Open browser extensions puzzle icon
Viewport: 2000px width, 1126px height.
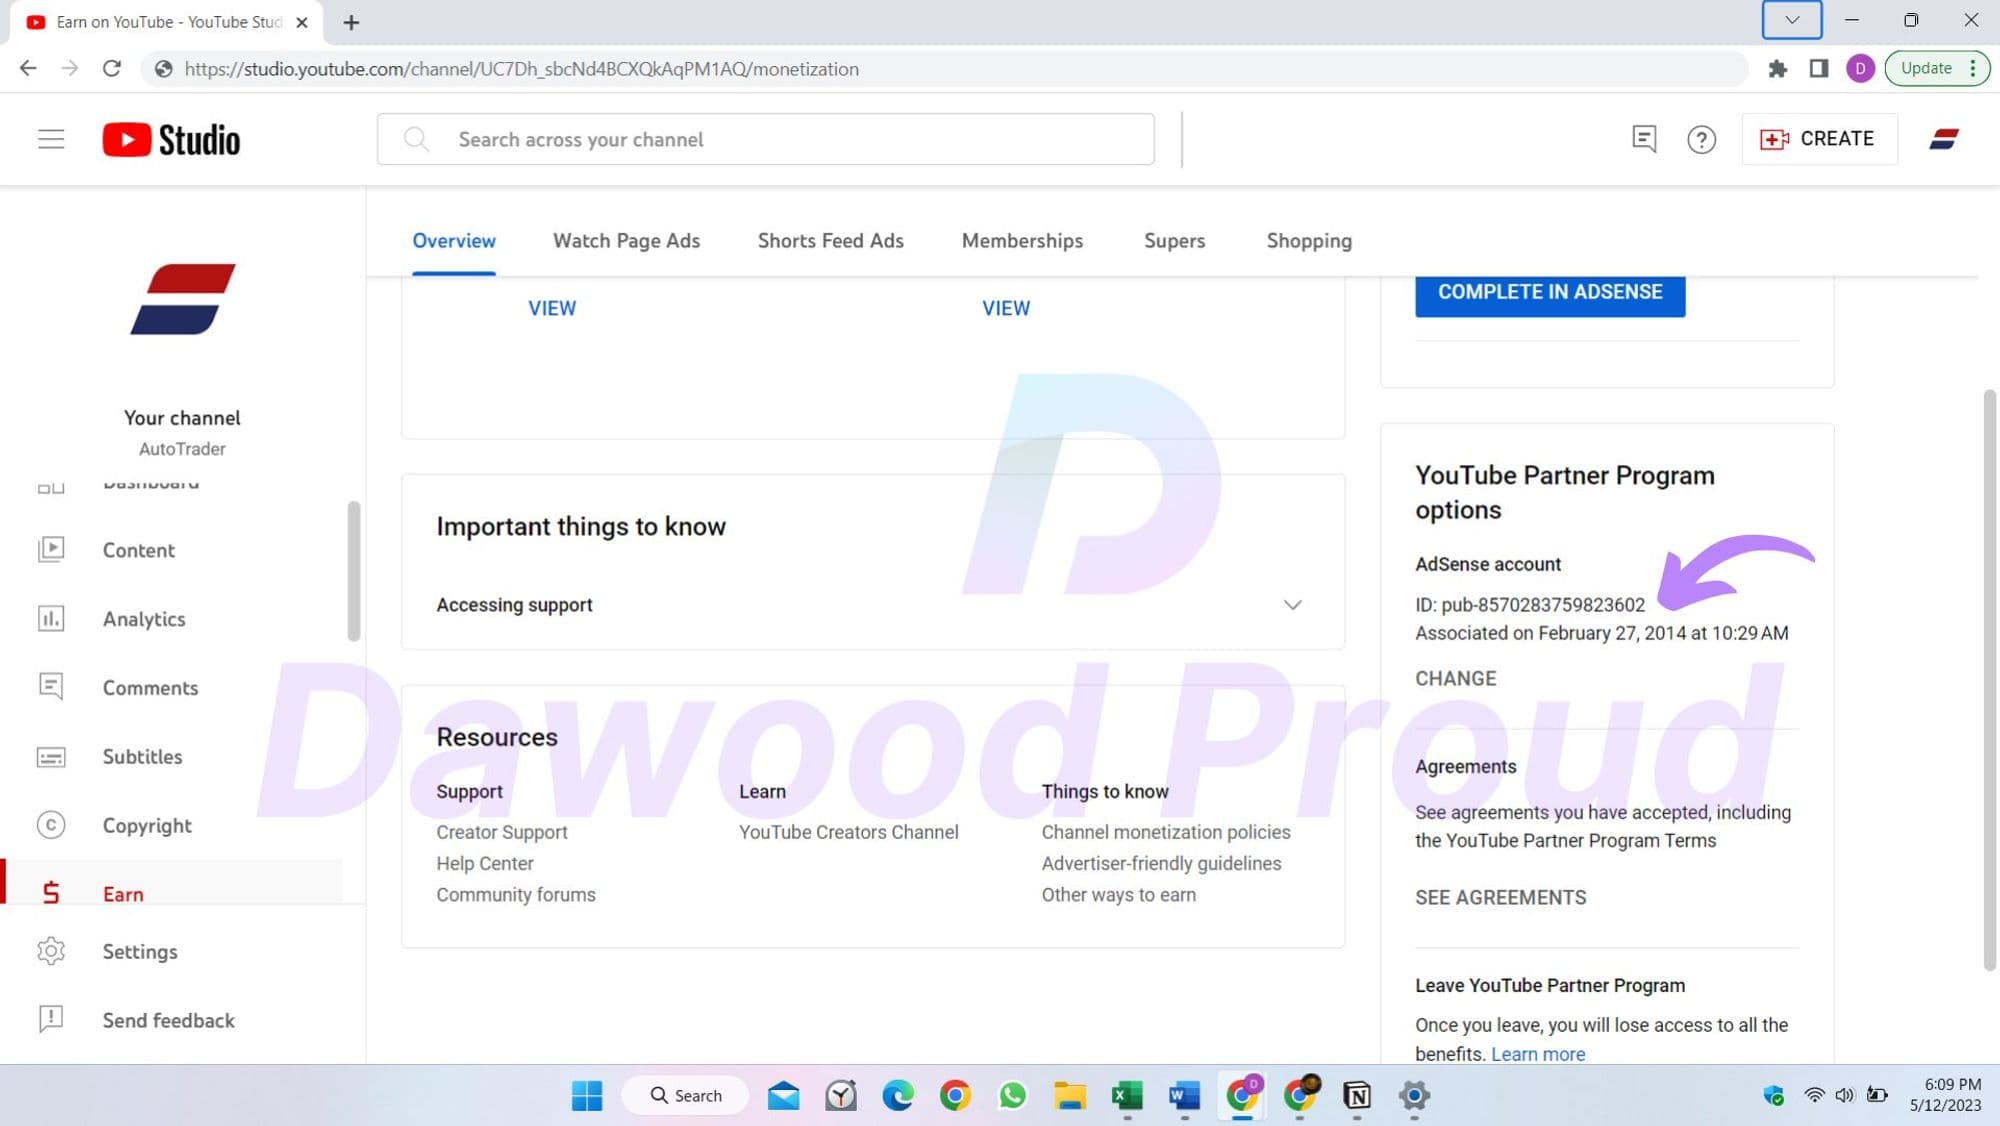[1777, 69]
